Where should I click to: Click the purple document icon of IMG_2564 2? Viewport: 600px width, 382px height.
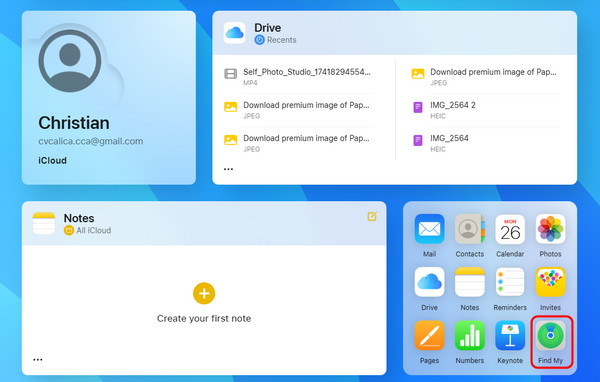click(x=418, y=107)
